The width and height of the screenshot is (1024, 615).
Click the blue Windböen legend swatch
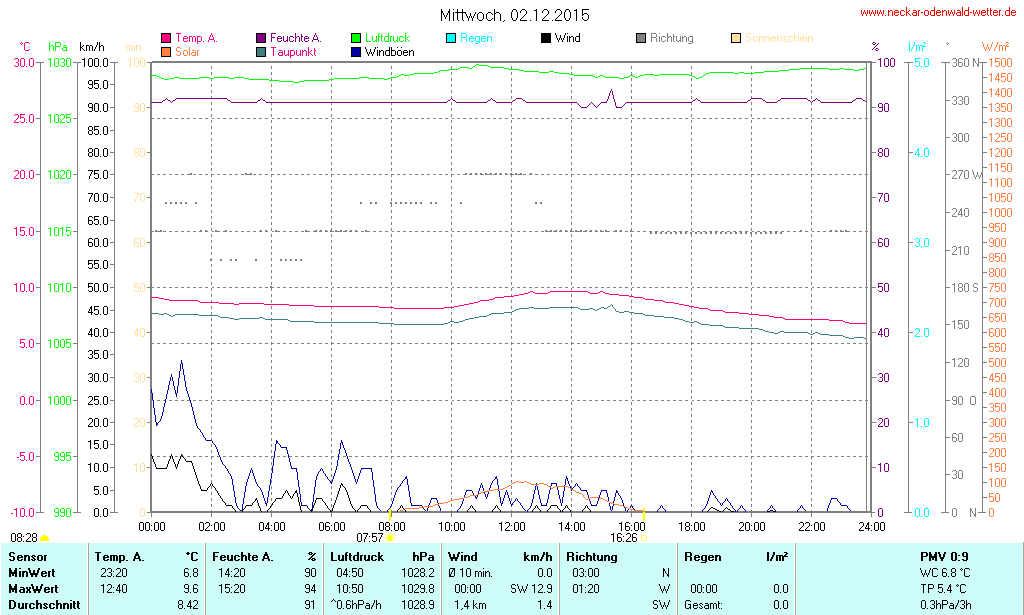click(356, 51)
